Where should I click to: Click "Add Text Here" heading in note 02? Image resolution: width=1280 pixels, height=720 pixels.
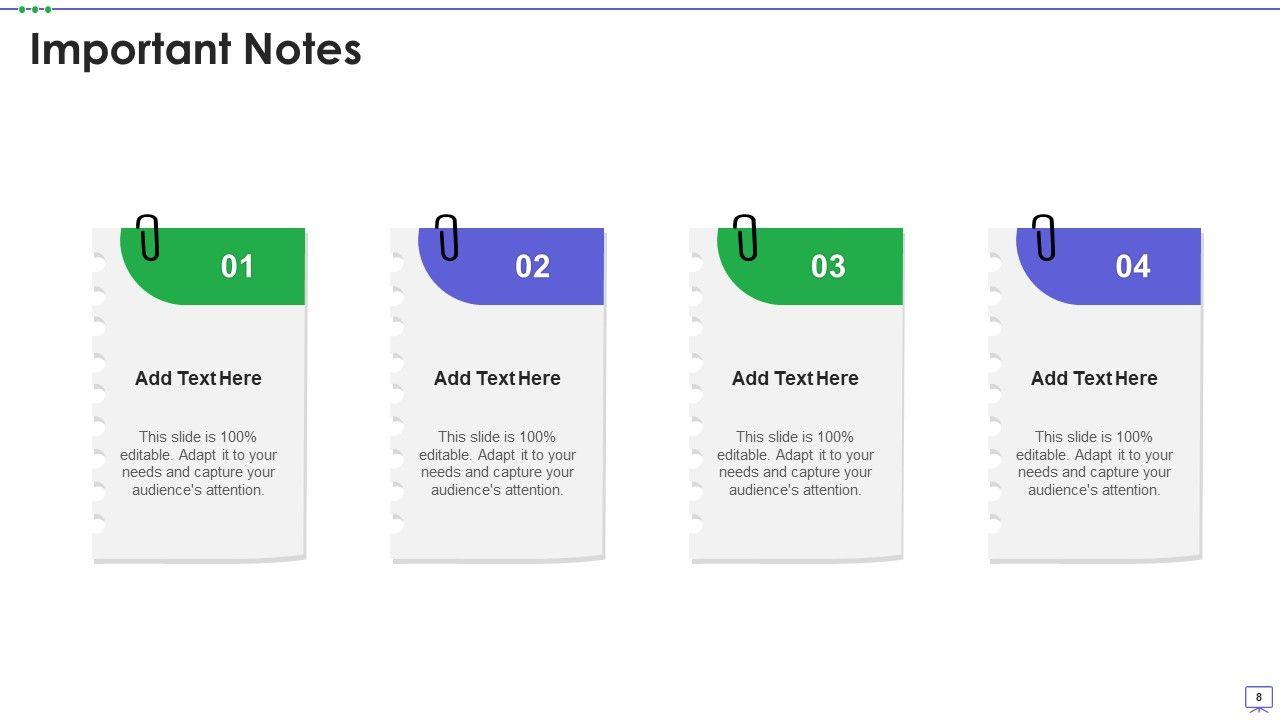pos(497,378)
